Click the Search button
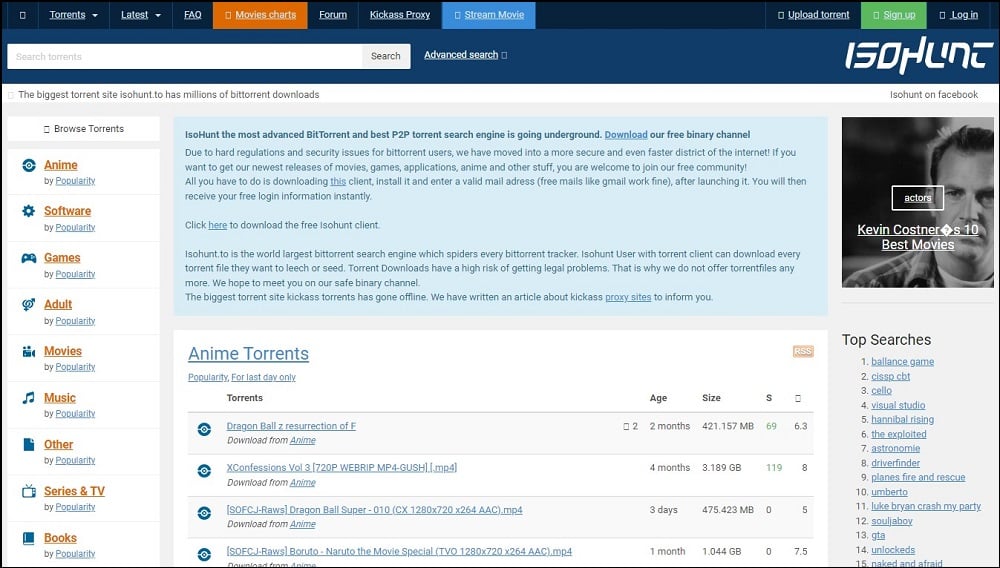The width and height of the screenshot is (1000, 568). pos(386,56)
